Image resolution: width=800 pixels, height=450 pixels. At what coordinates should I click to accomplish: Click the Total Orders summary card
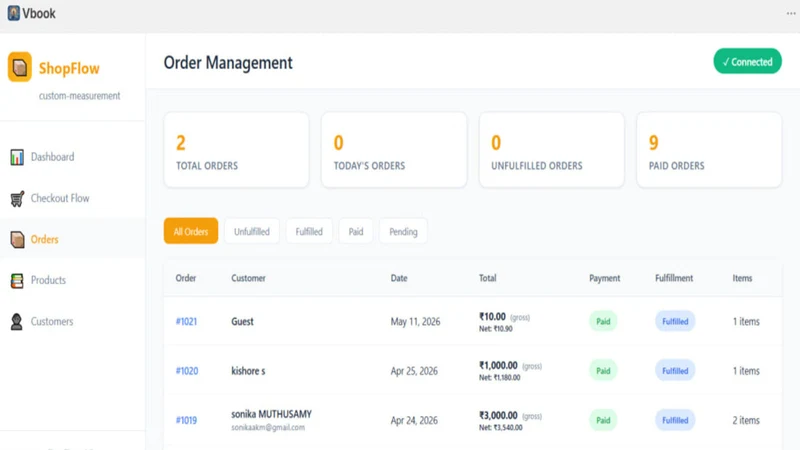[x=236, y=150]
